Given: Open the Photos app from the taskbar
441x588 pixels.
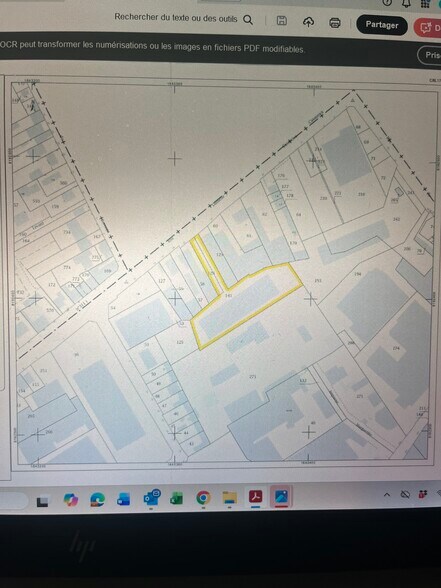Looking at the screenshot, I should click(281, 497).
